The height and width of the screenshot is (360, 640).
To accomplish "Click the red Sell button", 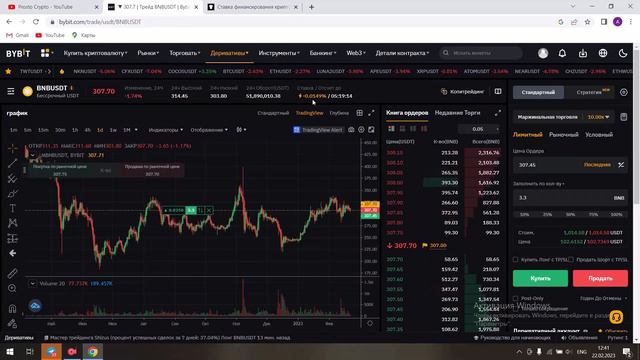I will [600, 278].
